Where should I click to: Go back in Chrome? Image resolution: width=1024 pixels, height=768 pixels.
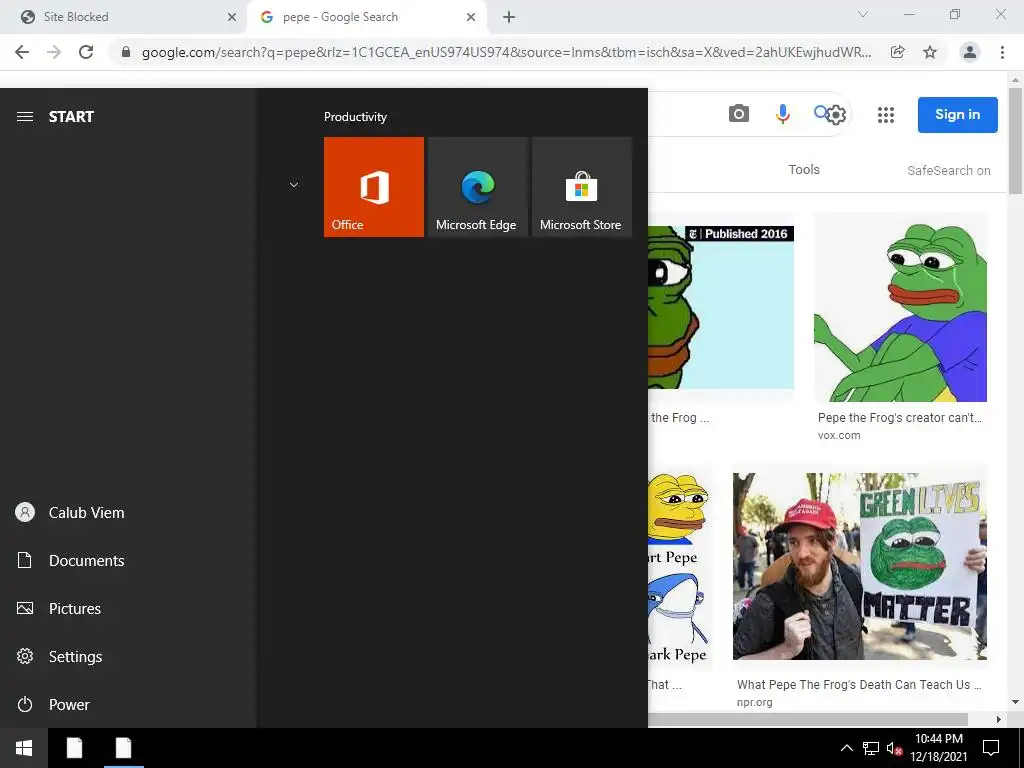pyautogui.click(x=22, y=52)
